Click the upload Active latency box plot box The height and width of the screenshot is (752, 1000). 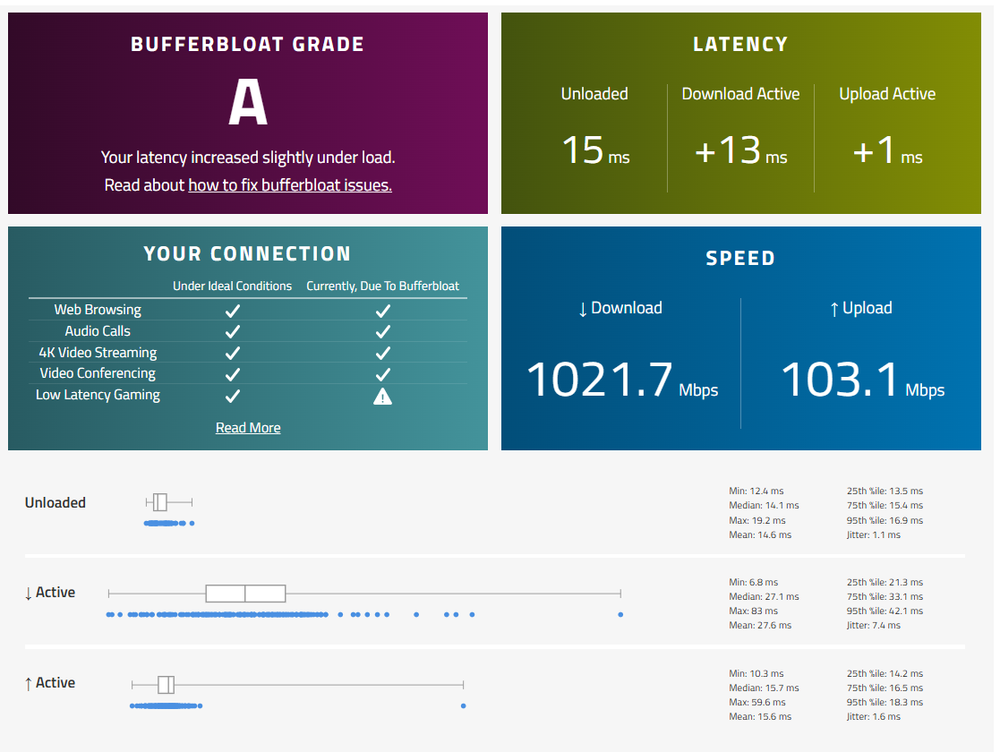click(x=166, y=684)
